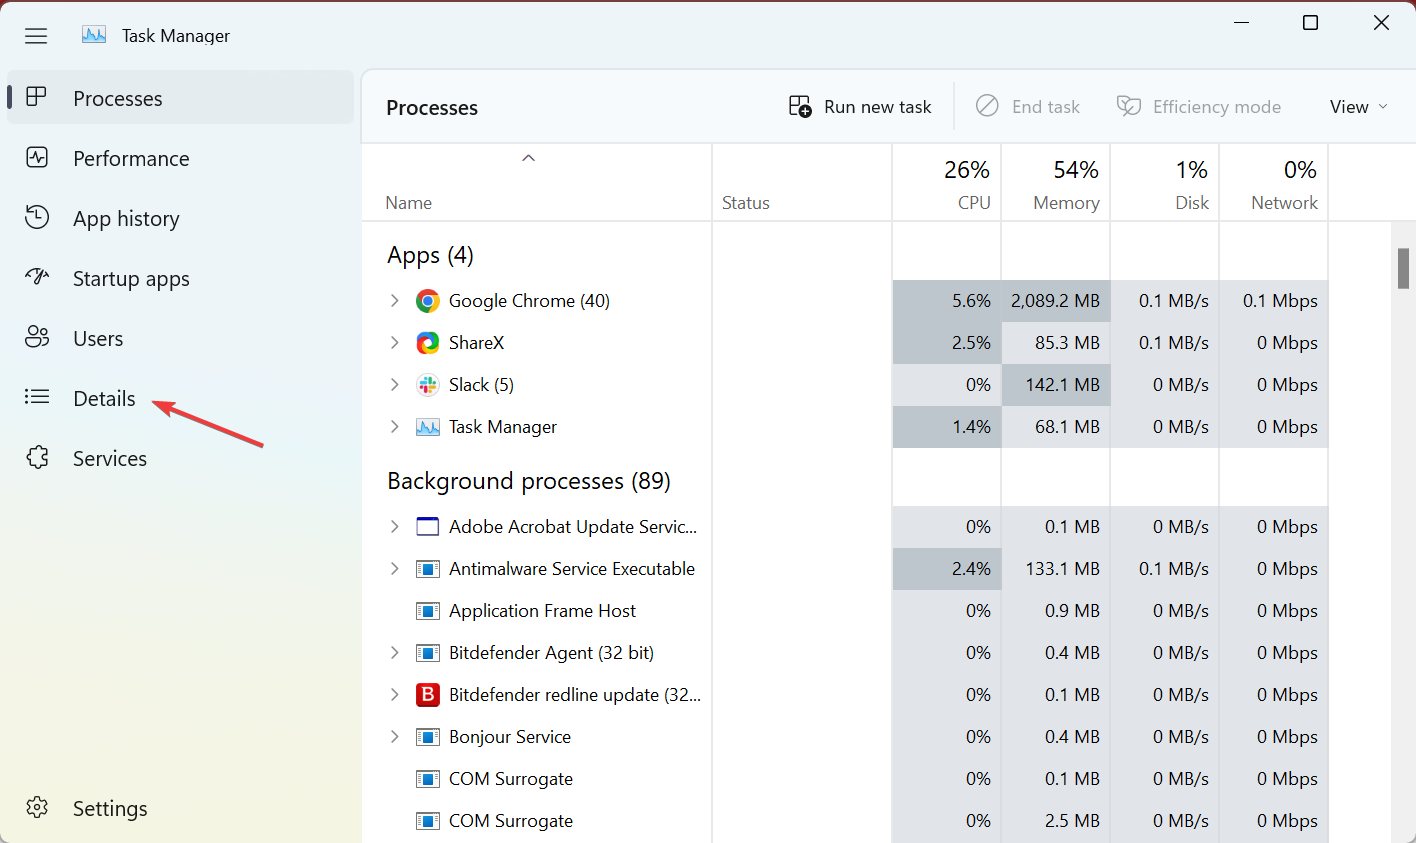The width and height of the screenshot is (1416, 843).
Task: Click the Apps (4) group header
Action: (x=430, y=255)
